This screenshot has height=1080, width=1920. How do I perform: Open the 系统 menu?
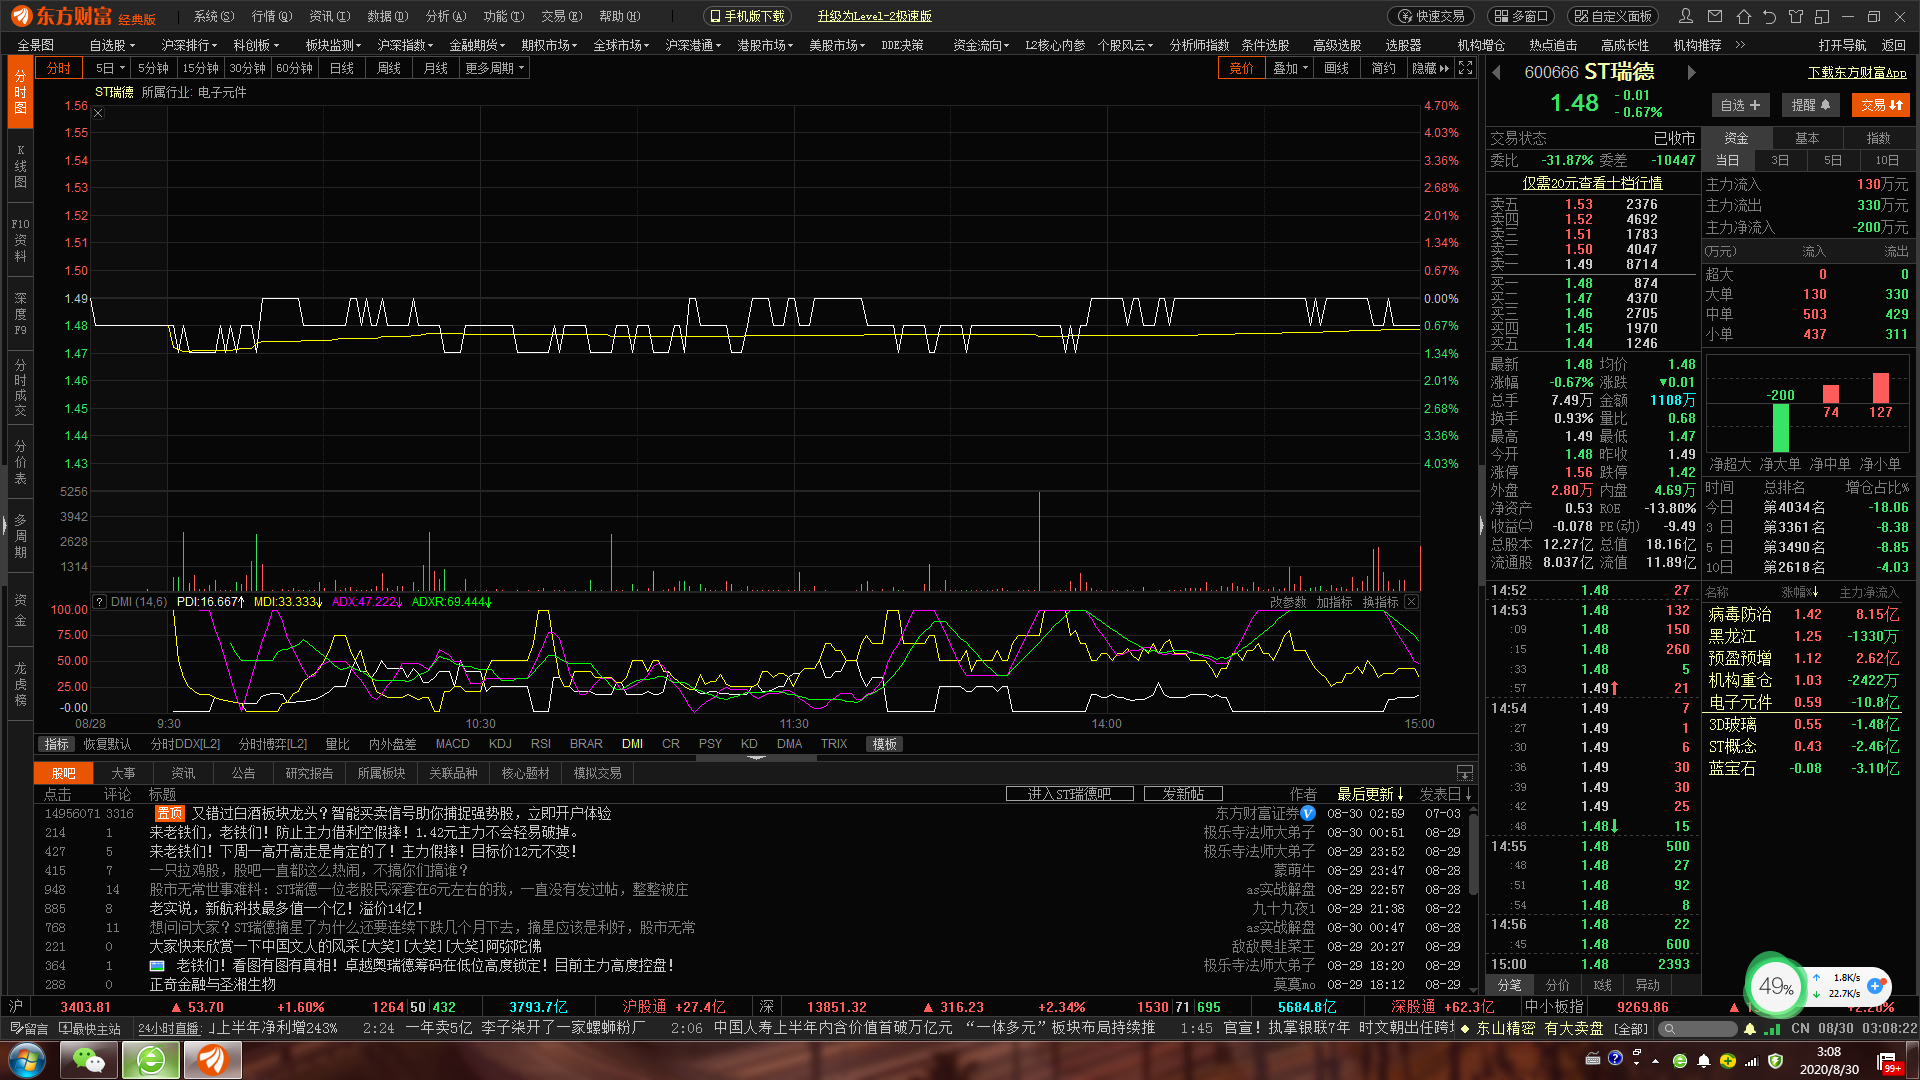click(x=213, y=16)
